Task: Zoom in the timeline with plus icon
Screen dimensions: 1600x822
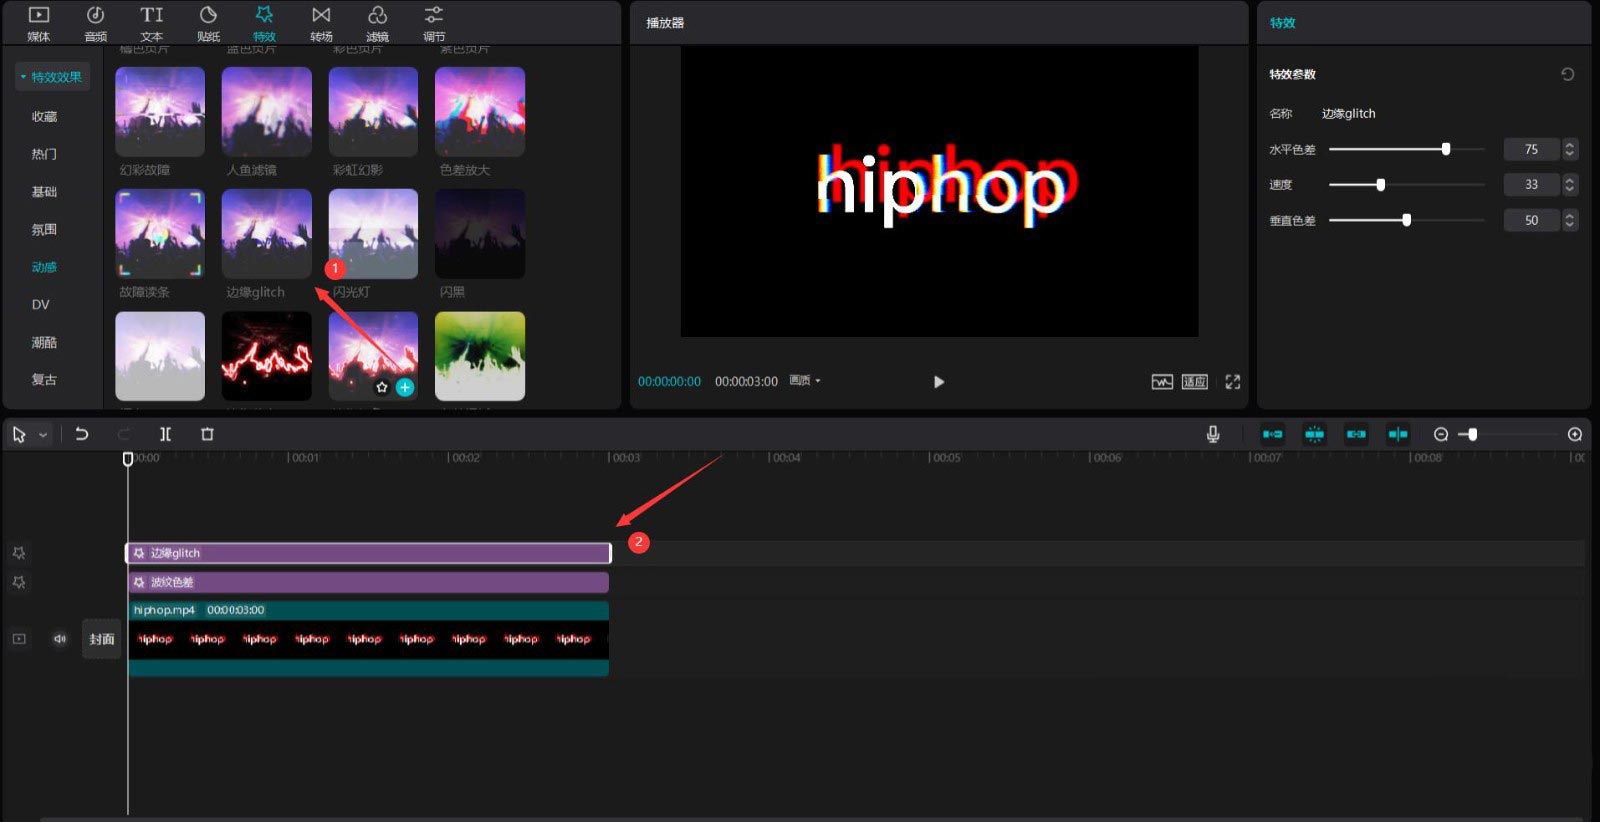Action: pyautogui.click(x=1574, y=434)
